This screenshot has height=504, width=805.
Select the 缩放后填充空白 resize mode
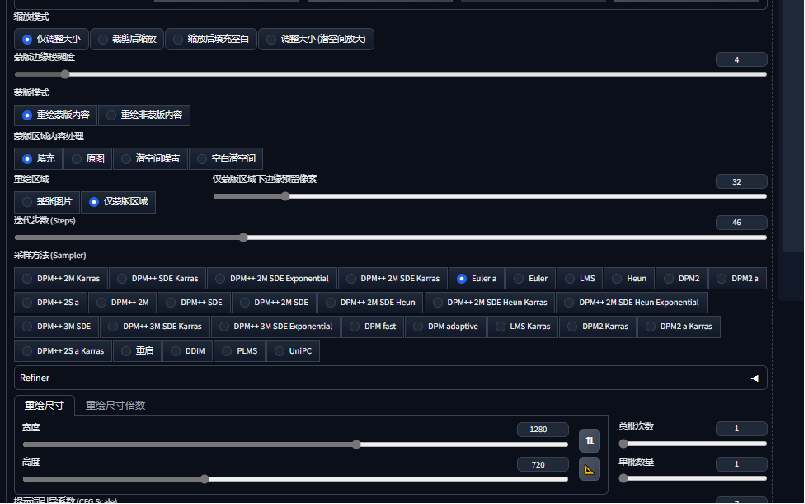click(x=210, y=39)
